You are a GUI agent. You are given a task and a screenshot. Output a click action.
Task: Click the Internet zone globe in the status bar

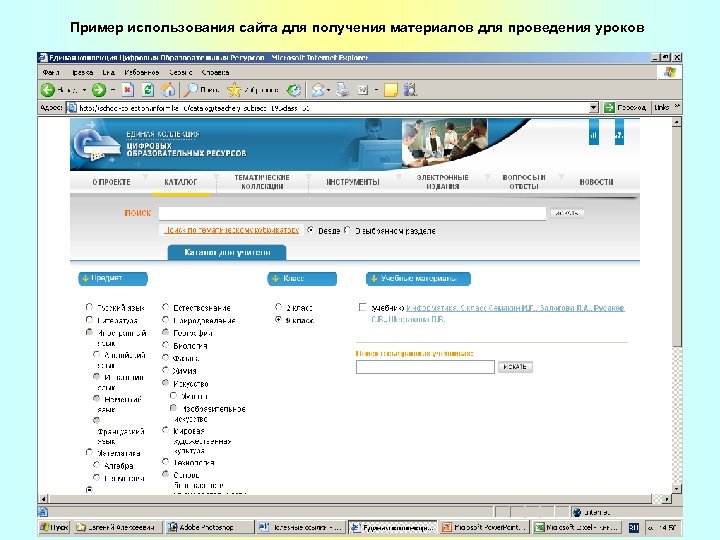click(x=577, y=512)
